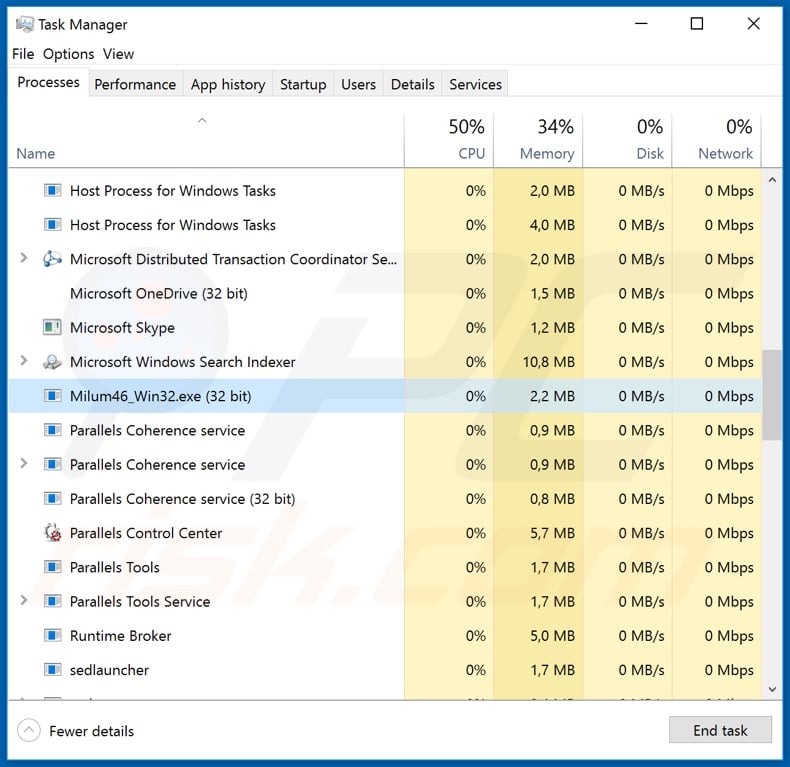Expand Microsoft Distributed Transaction Coordinator group

(x=24, y=258)
